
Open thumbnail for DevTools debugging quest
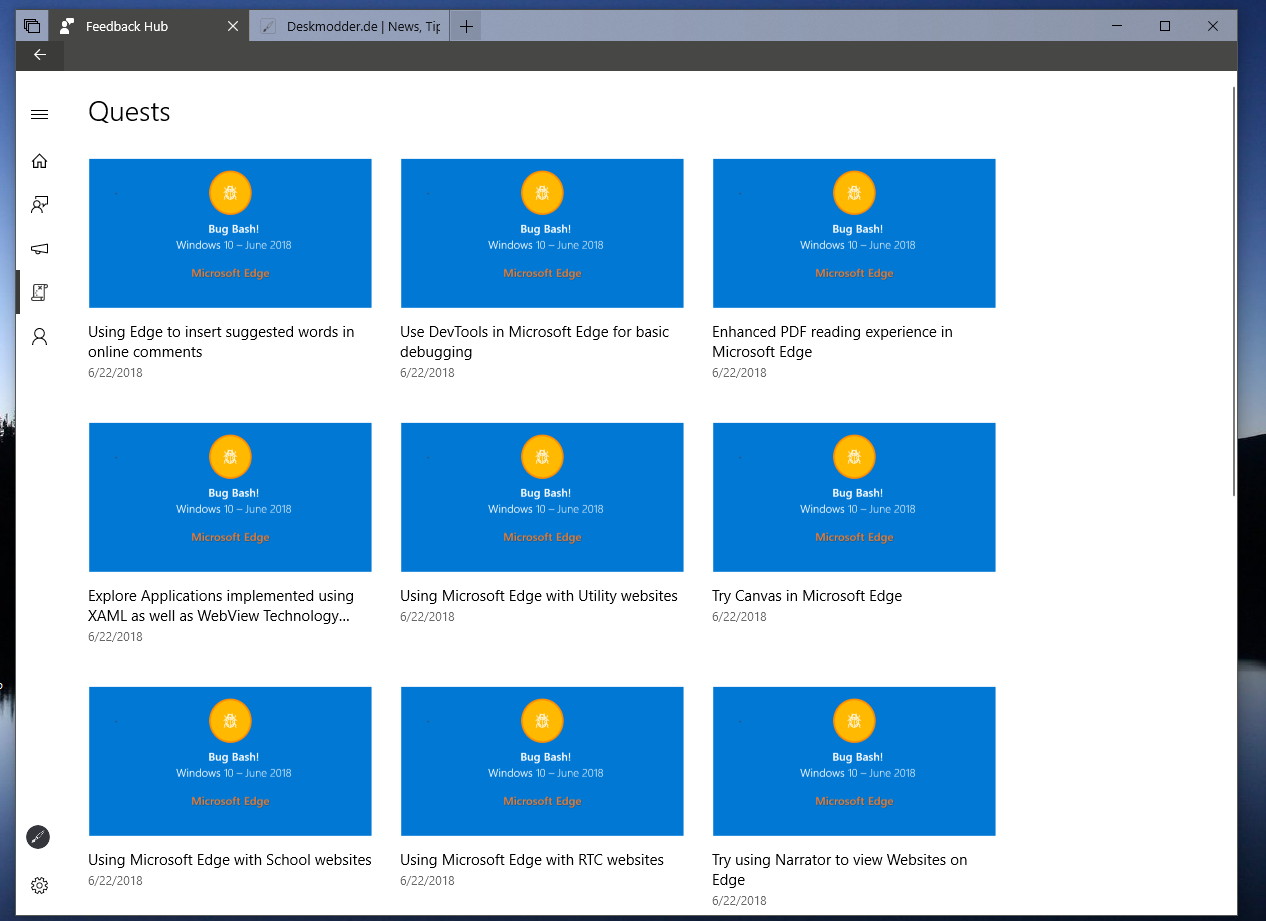(542, 233)
